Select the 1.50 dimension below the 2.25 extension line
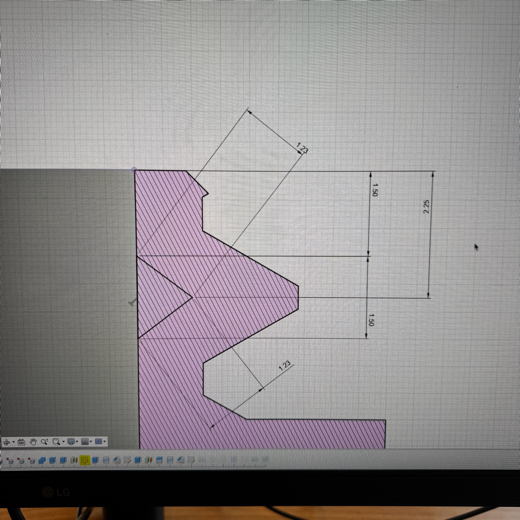 click(x=371, y=320)
